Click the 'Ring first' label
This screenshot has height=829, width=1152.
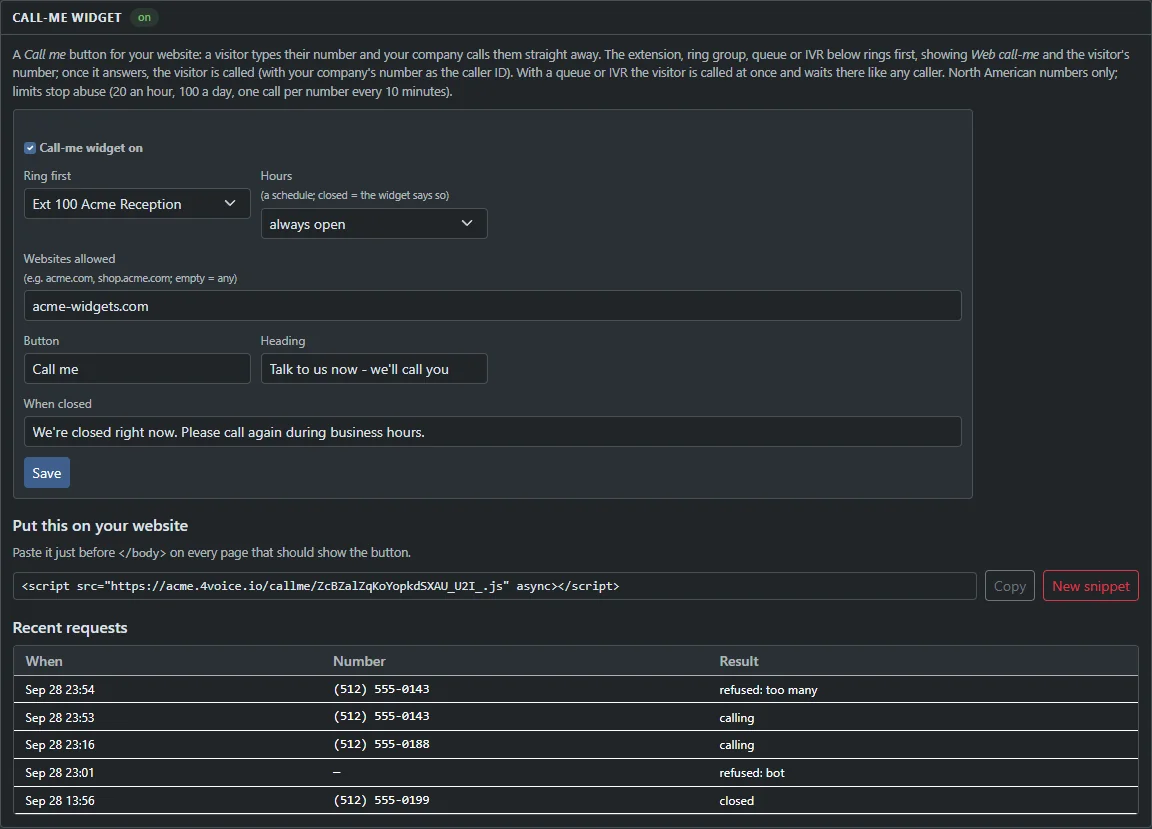[x=47, y=176]
